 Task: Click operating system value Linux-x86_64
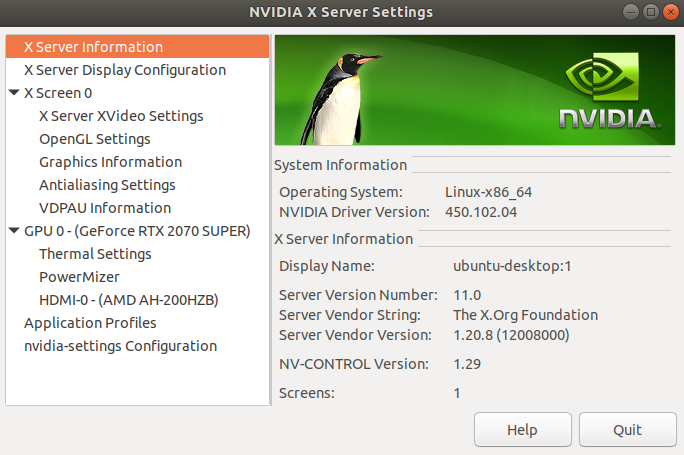488,192
